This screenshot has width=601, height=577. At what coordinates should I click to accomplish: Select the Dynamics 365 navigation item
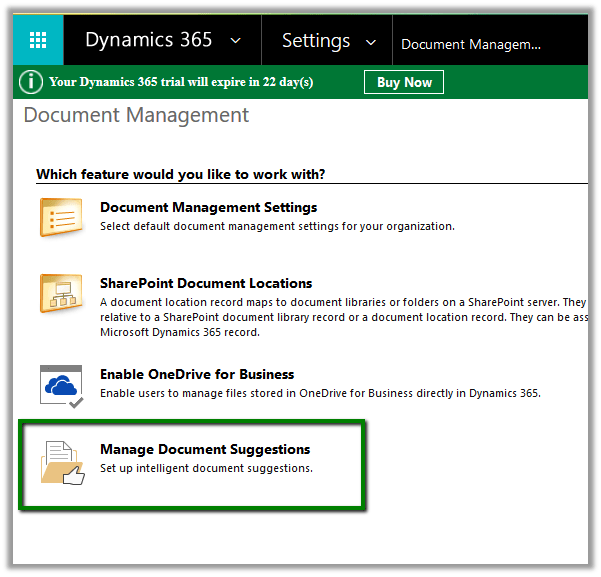(x=148, y=41)
